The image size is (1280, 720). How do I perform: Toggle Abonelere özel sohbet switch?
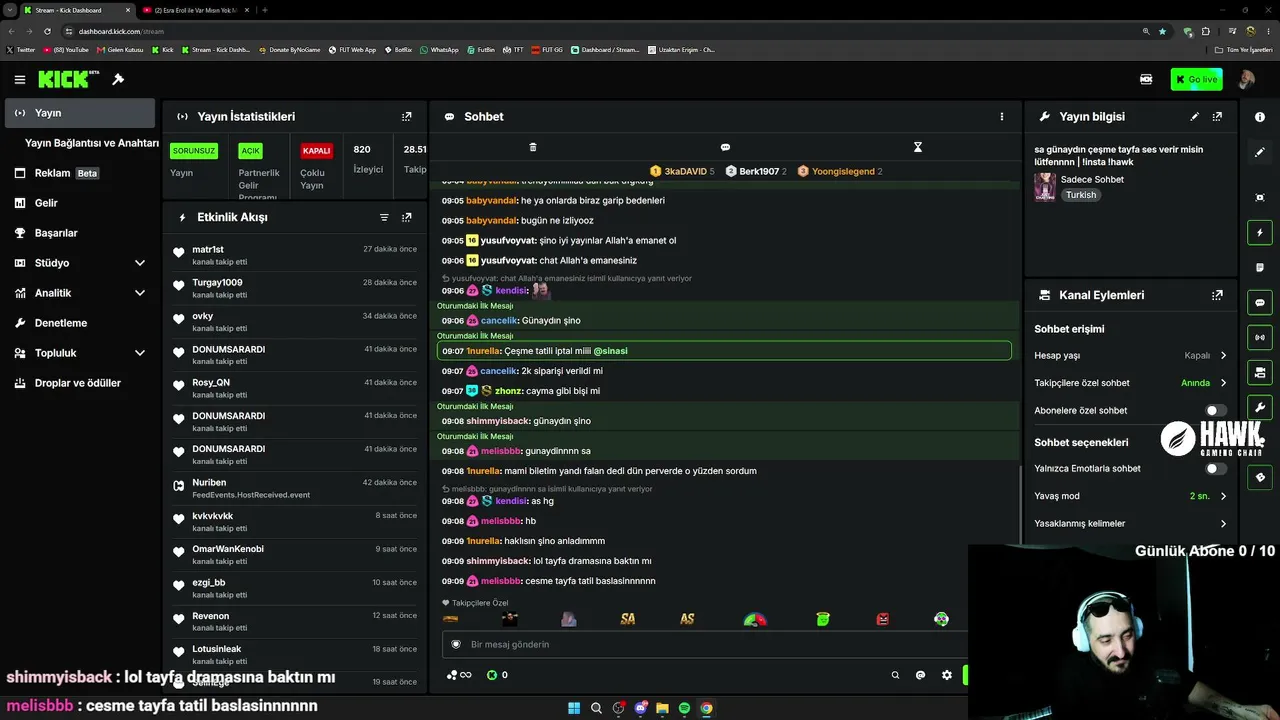click(1216, 410)
